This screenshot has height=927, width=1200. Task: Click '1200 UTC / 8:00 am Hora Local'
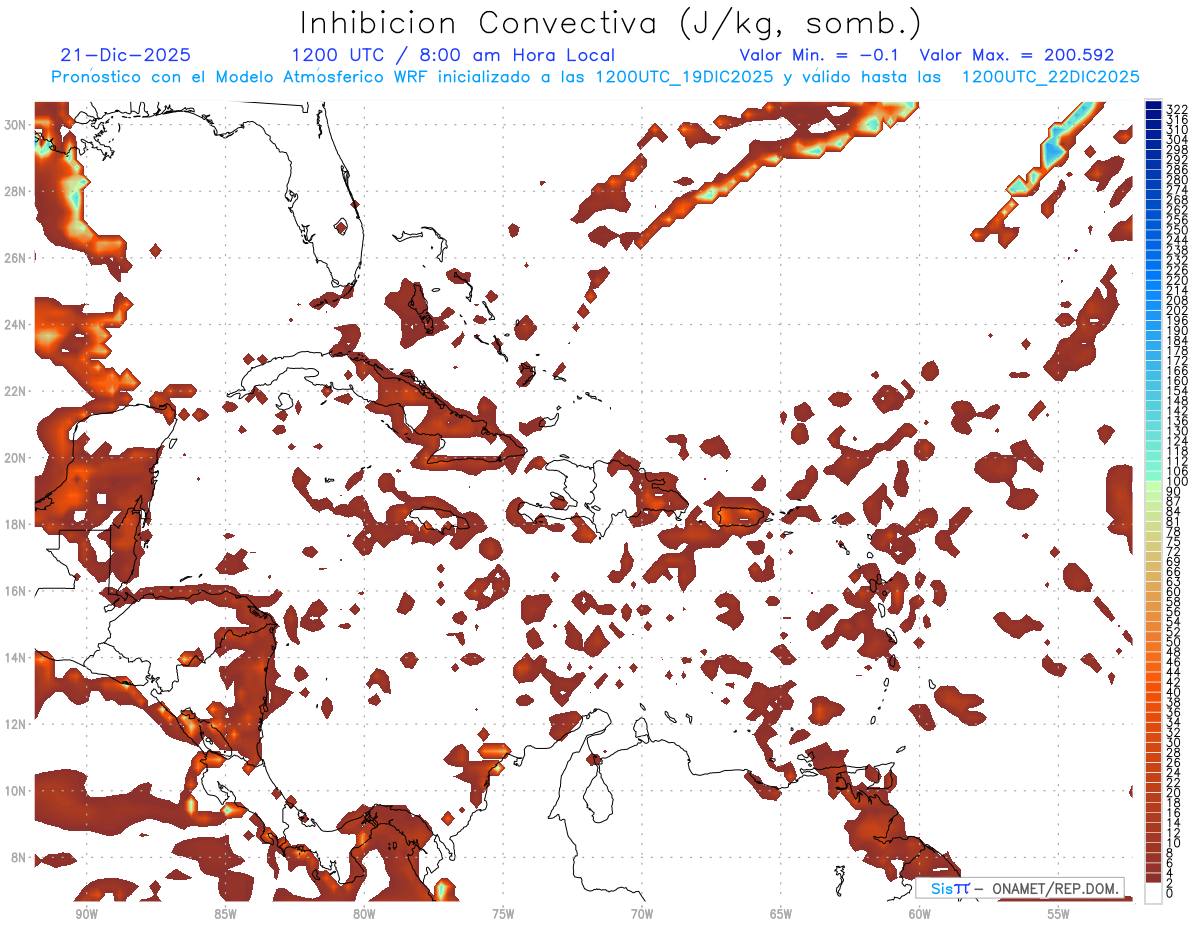[453, 55]
